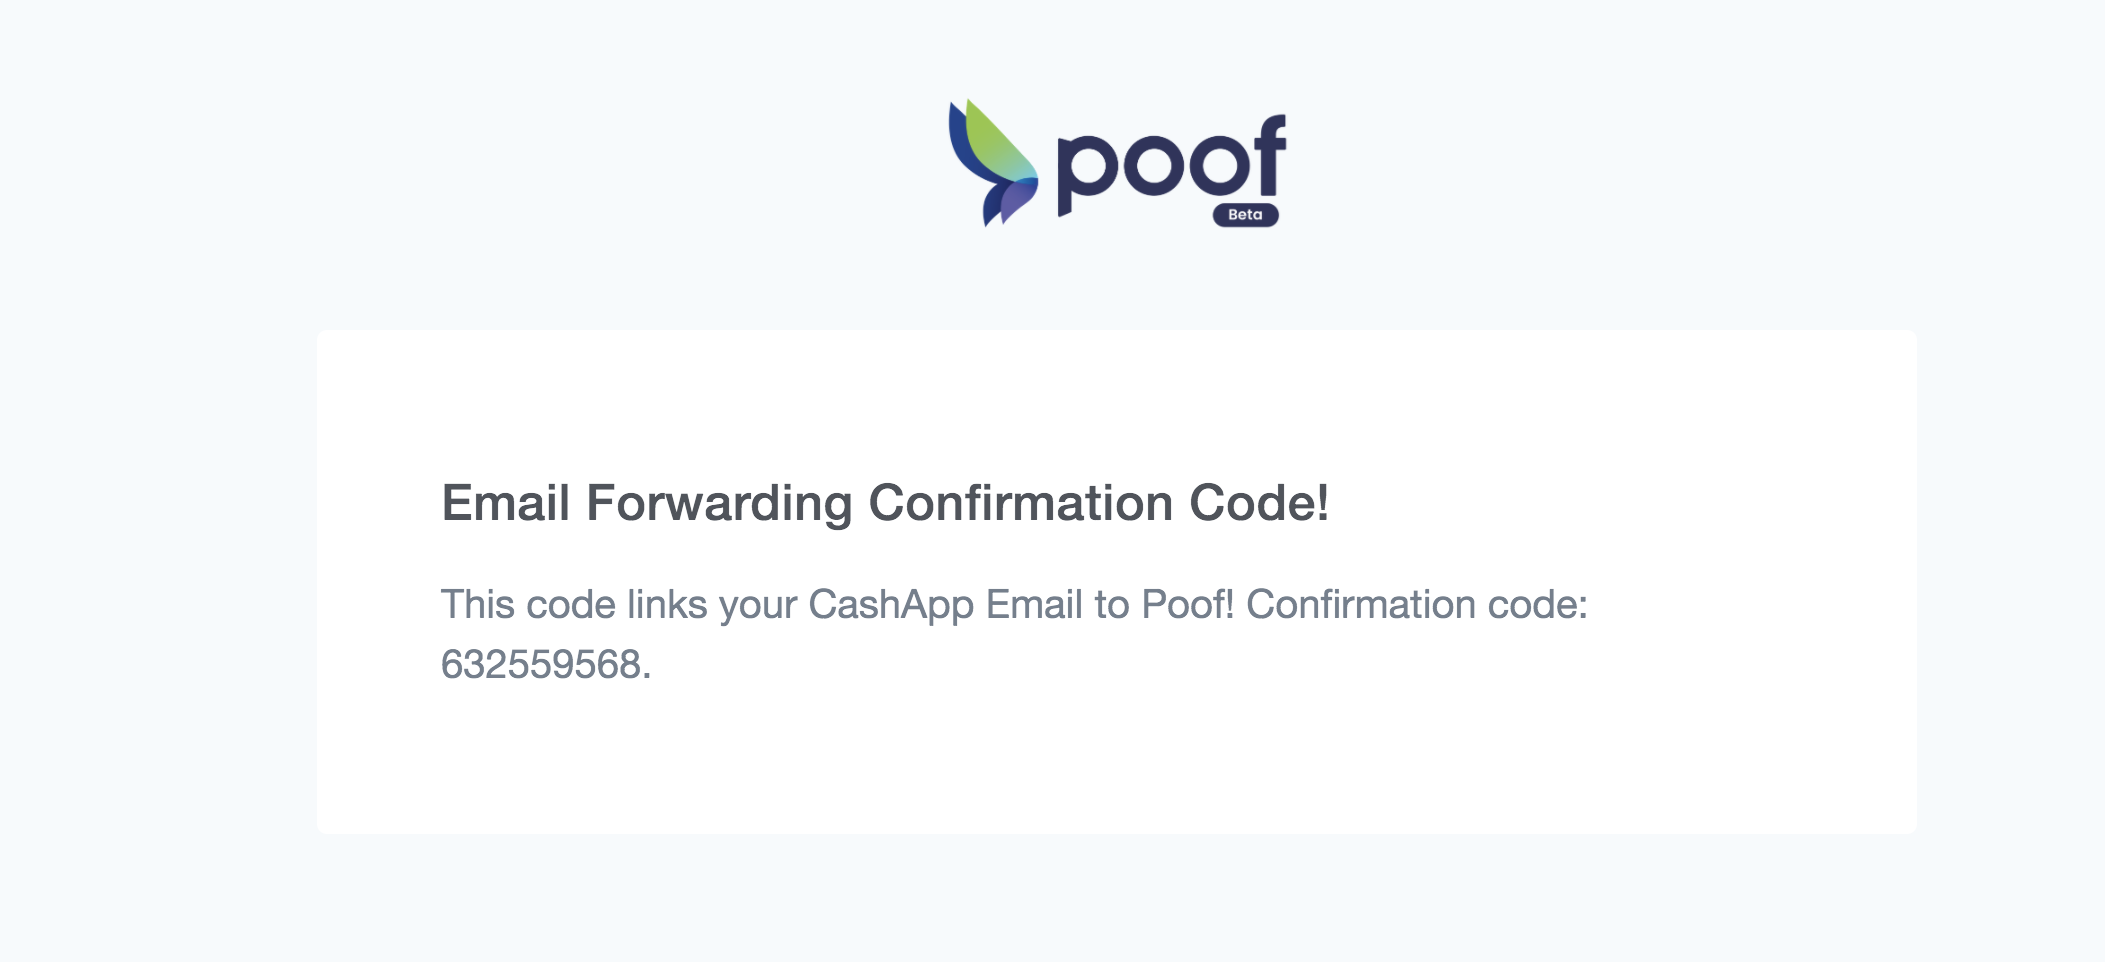
Task: Click the word Email in the heading
Action: [x=506, y=503]
